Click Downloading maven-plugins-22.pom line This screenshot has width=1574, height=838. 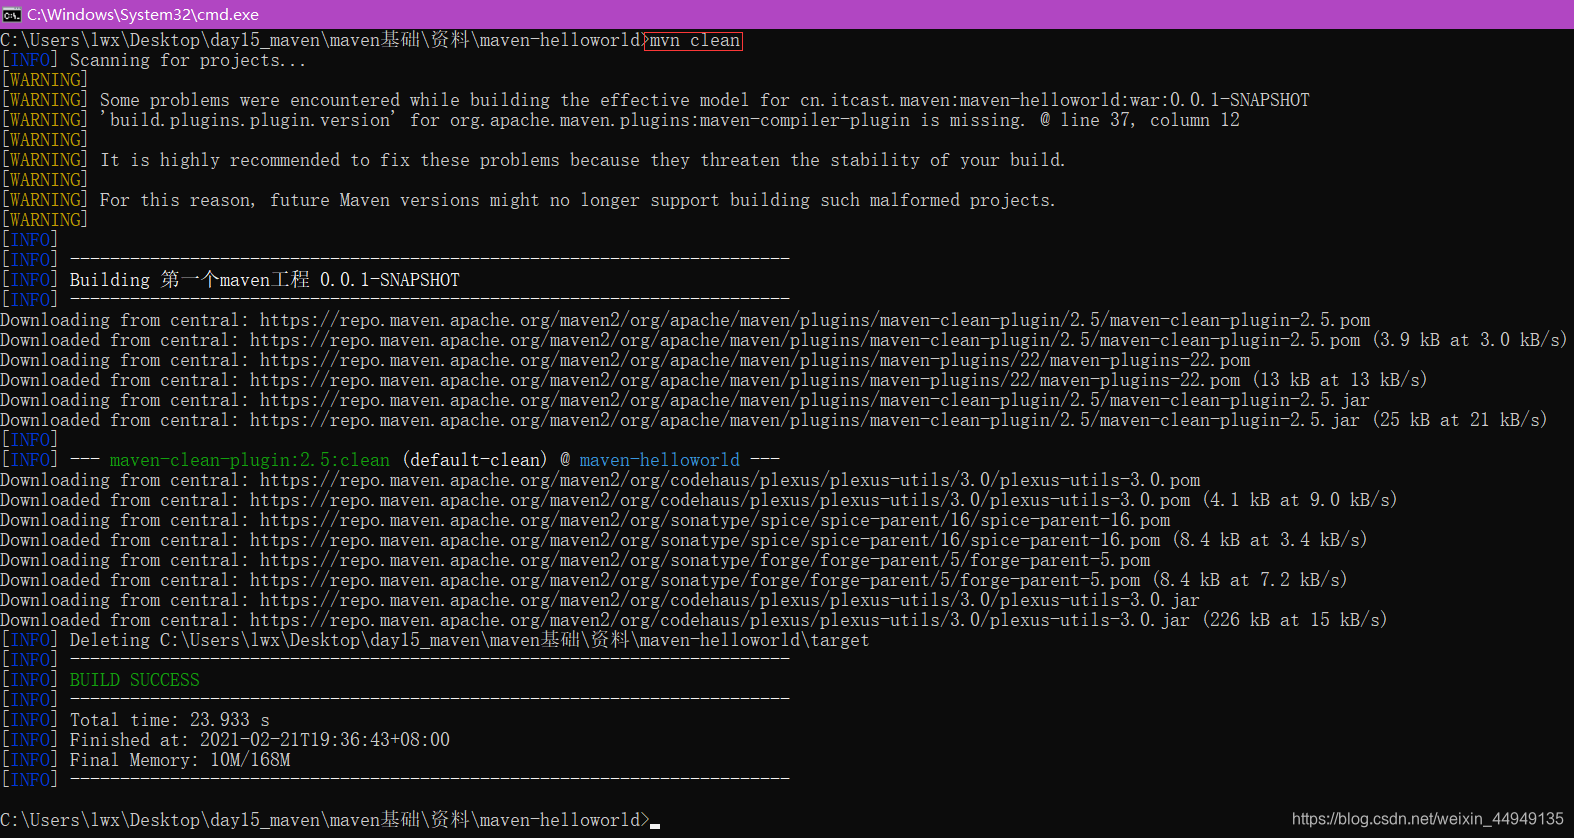coord(625,360)
